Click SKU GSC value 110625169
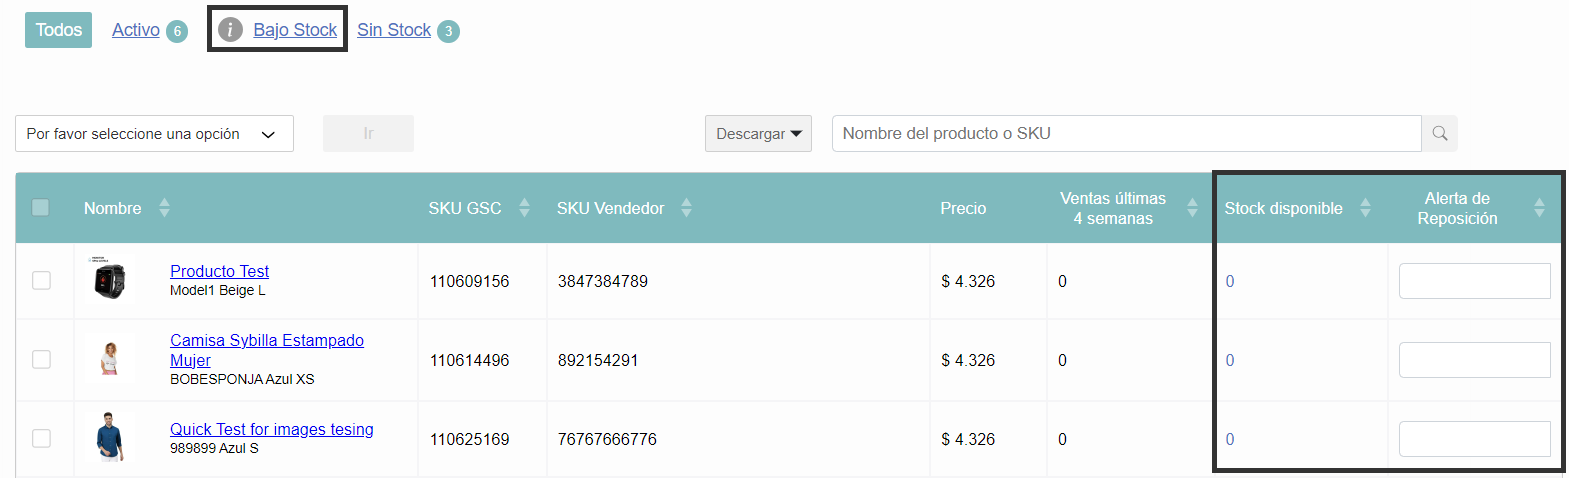The image size is (1569, 478). 469,439
